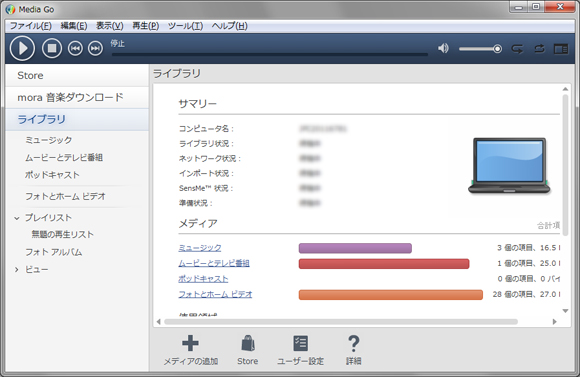Skip to the next track
Image resolution: width=580 pixels, height=377 pixels.
click(95, 48)
